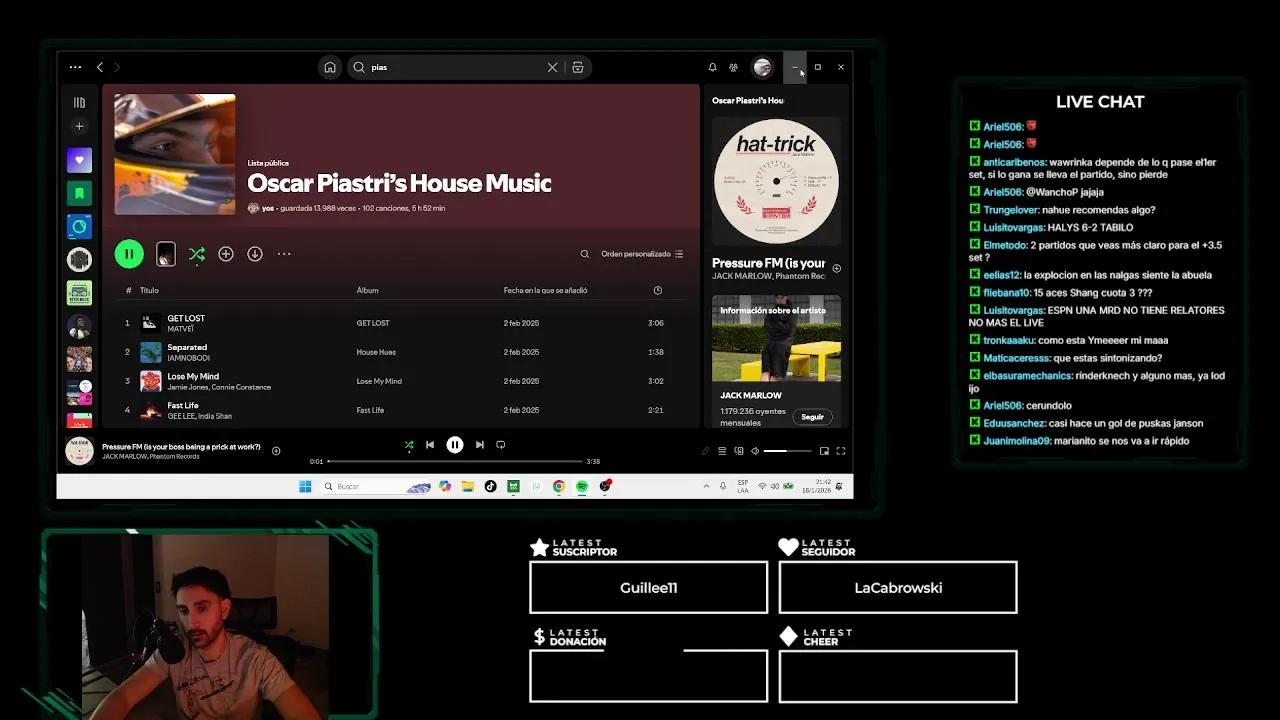Pause playlist with large green button
The width and height of the screenshot is (1280, 720).
point(129,254)
